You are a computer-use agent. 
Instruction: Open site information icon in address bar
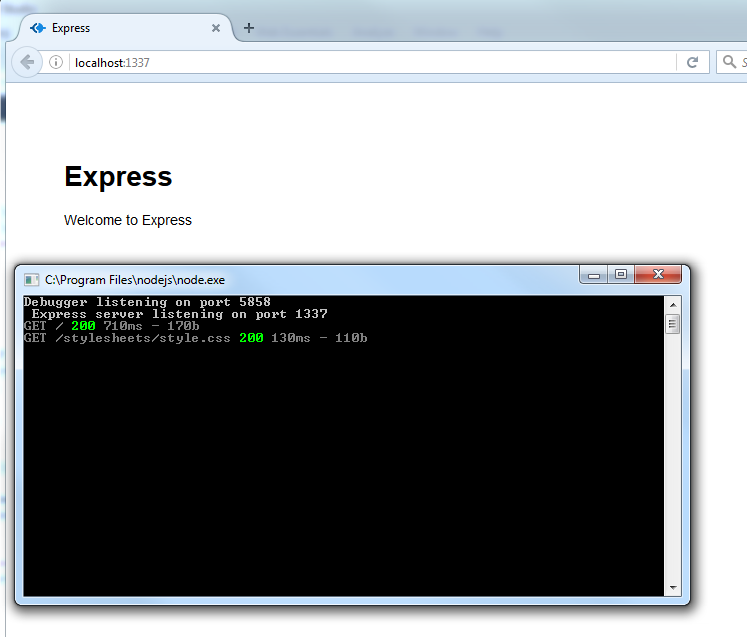(x=56, y=62)
